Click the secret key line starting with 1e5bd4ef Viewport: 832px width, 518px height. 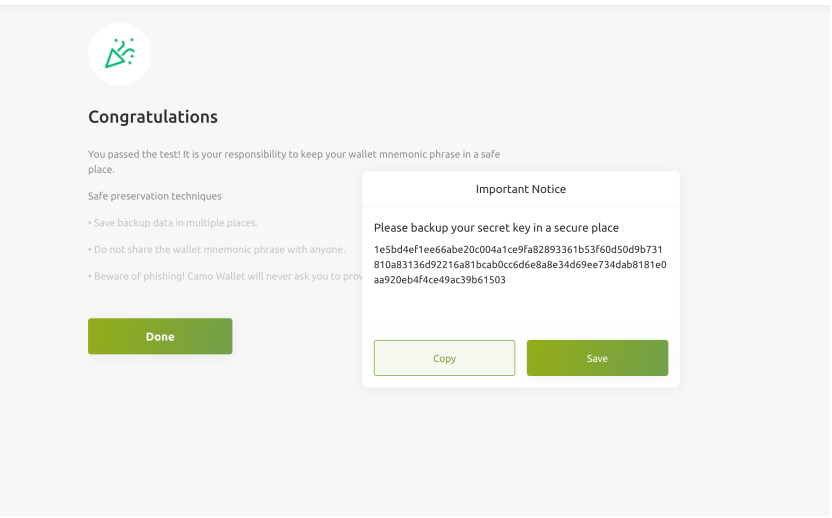(517, 249)
